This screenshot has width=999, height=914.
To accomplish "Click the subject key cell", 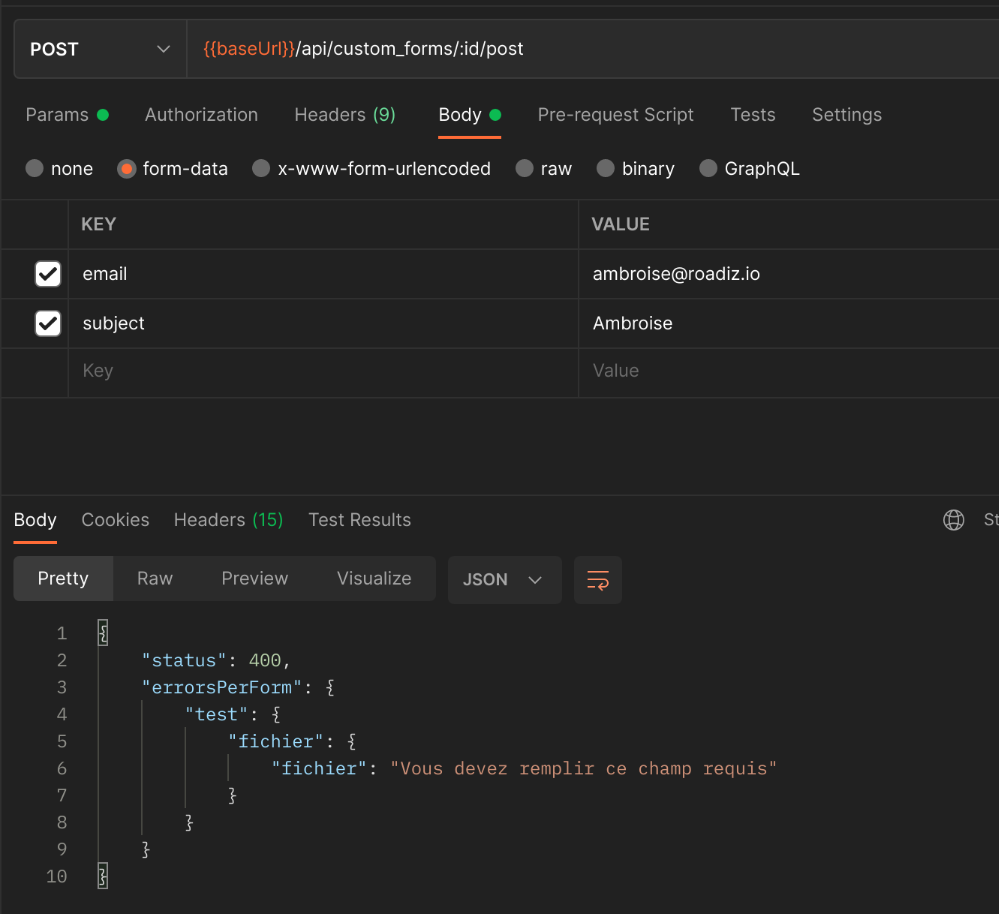I will tap(323, 324).
